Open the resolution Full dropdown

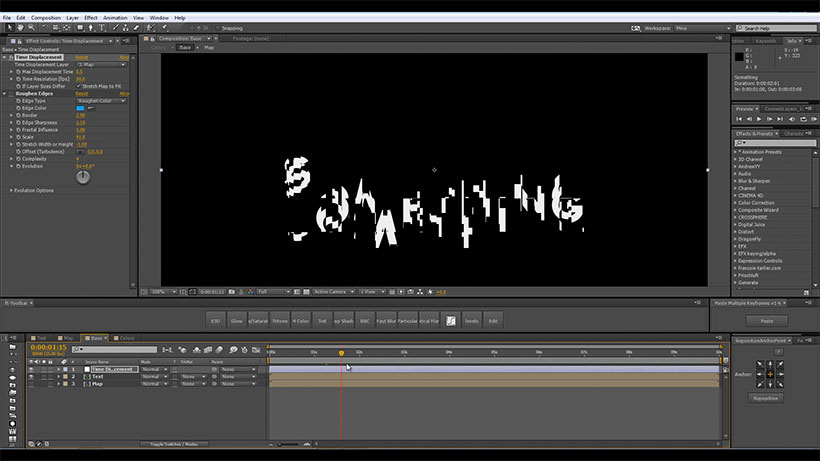[274, 292]
